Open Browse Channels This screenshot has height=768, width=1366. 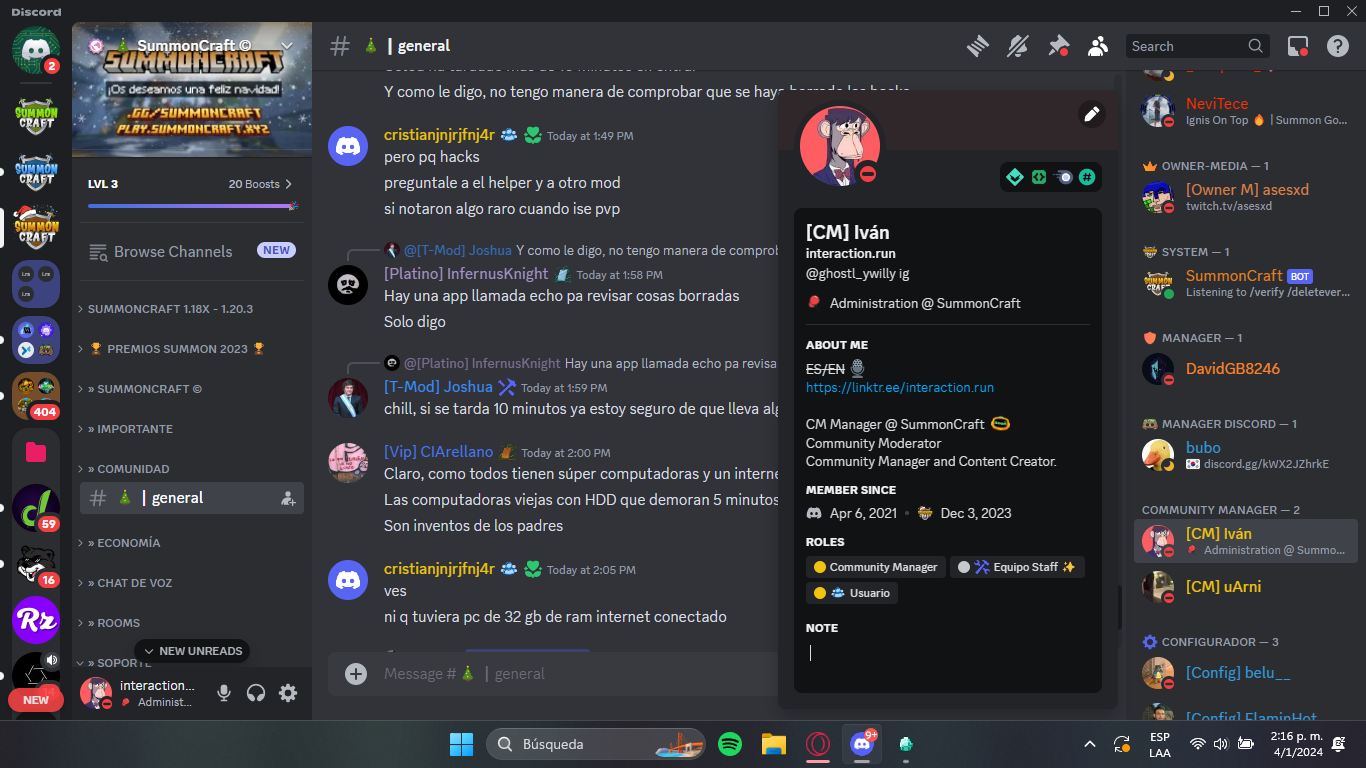tap(191, 251)
